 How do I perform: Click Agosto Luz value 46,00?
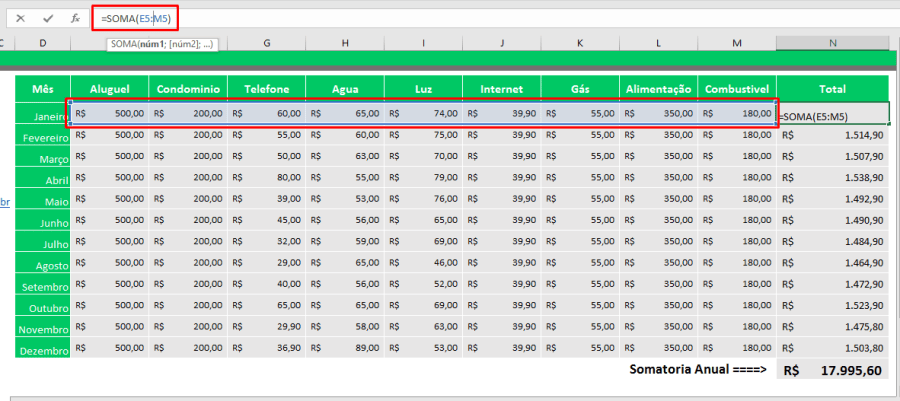(424, 263)
